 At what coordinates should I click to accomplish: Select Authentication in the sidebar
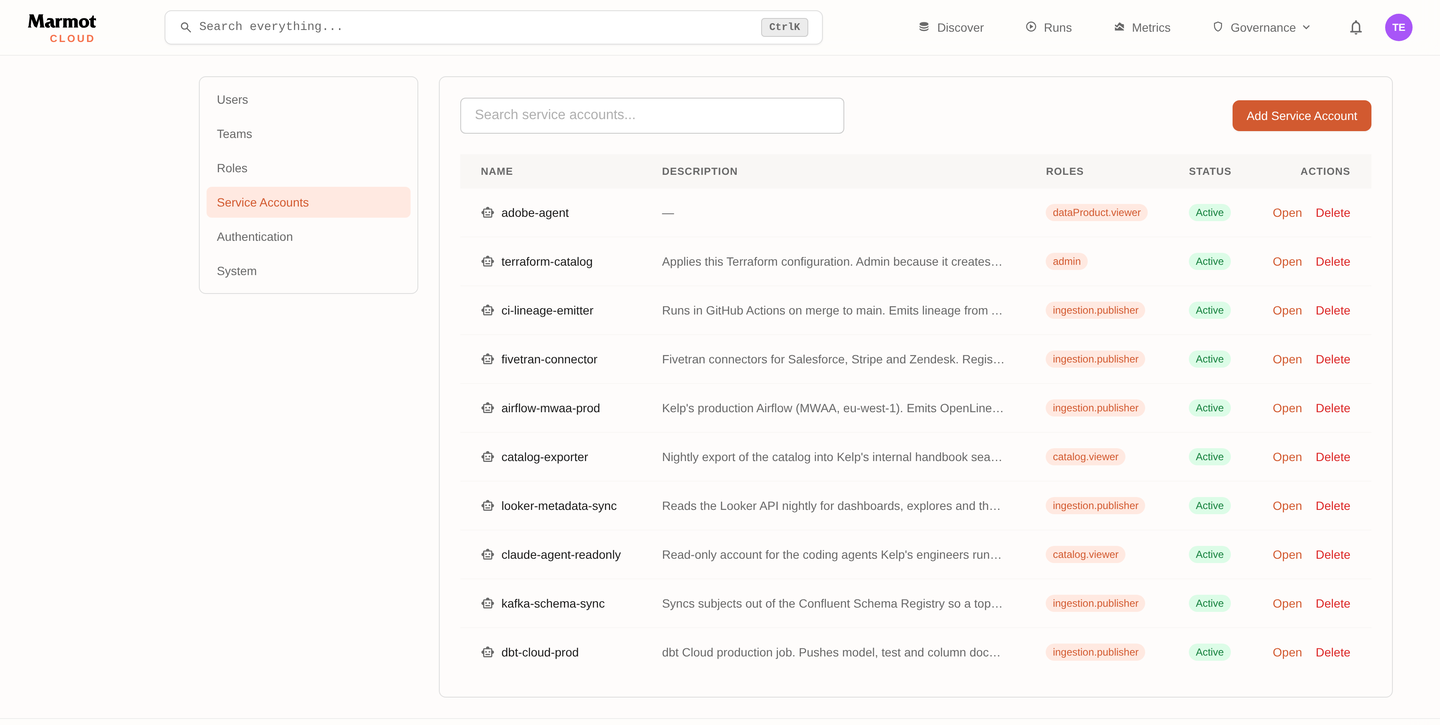tap(308, 237)
